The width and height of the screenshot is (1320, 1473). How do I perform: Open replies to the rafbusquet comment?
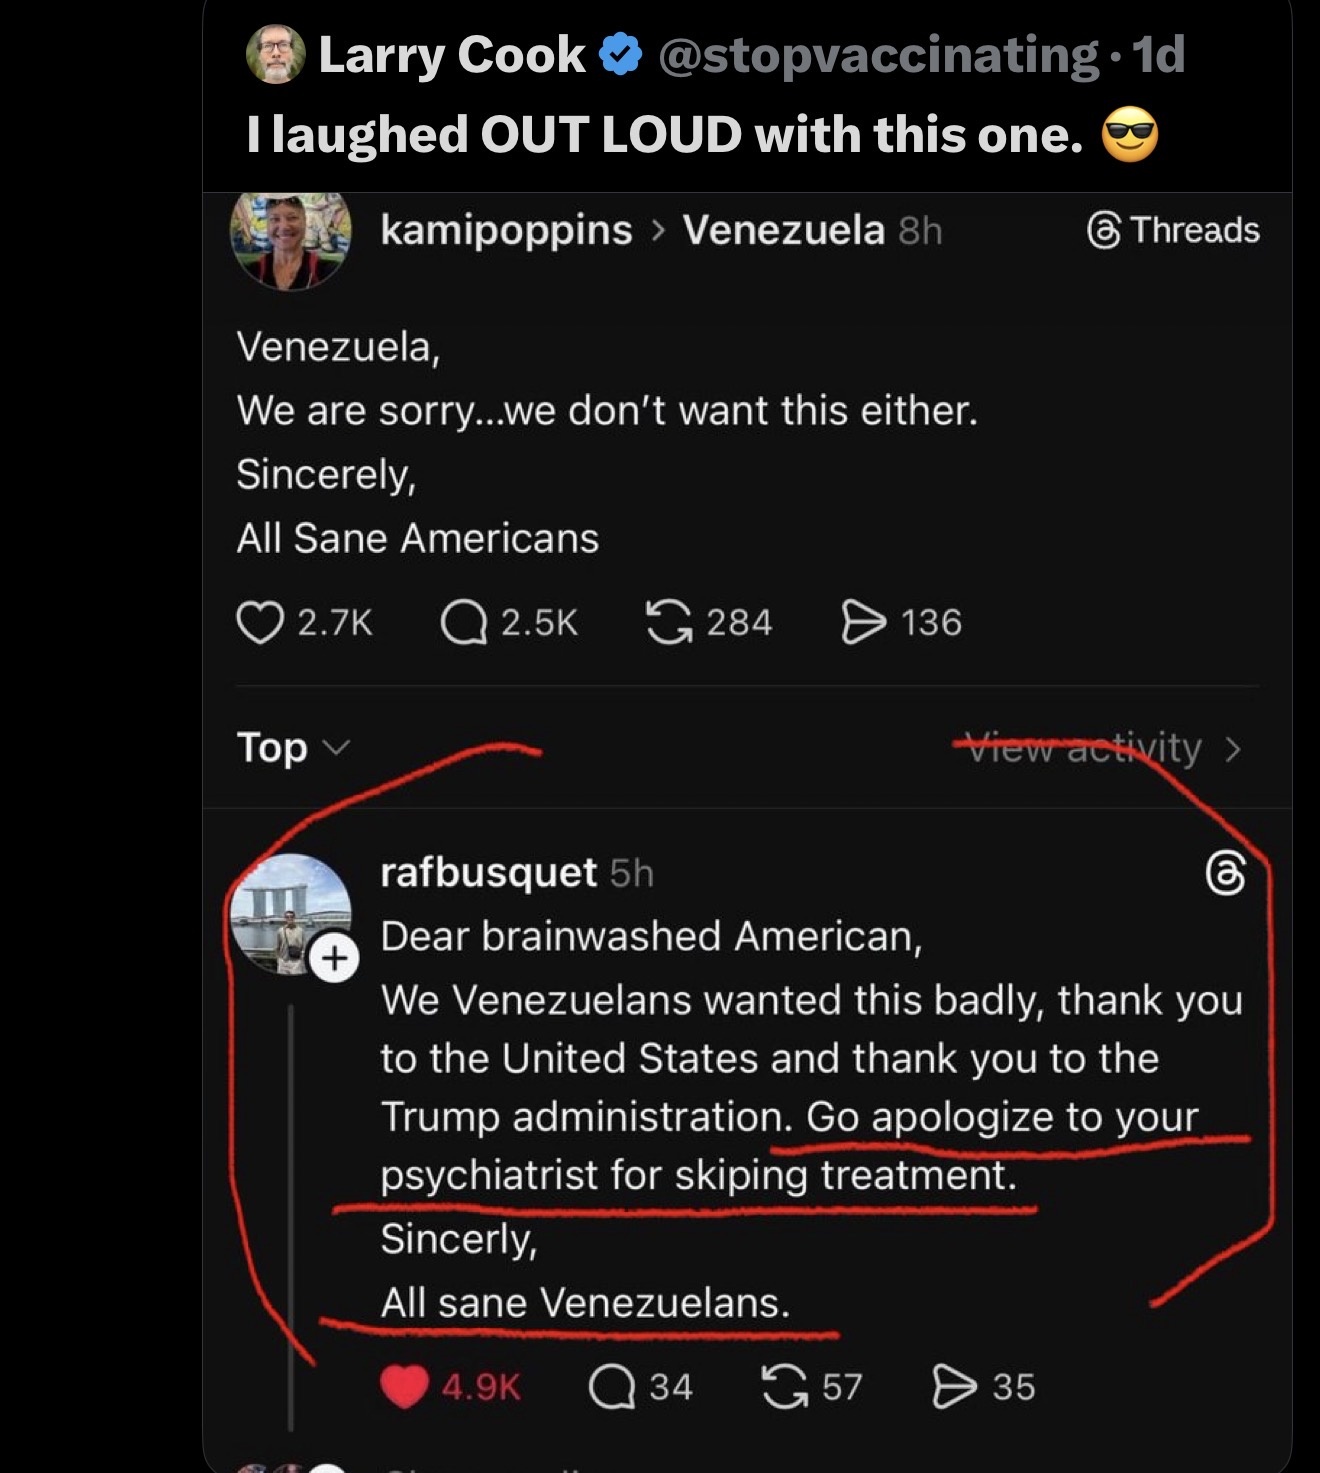[612, 1387]
